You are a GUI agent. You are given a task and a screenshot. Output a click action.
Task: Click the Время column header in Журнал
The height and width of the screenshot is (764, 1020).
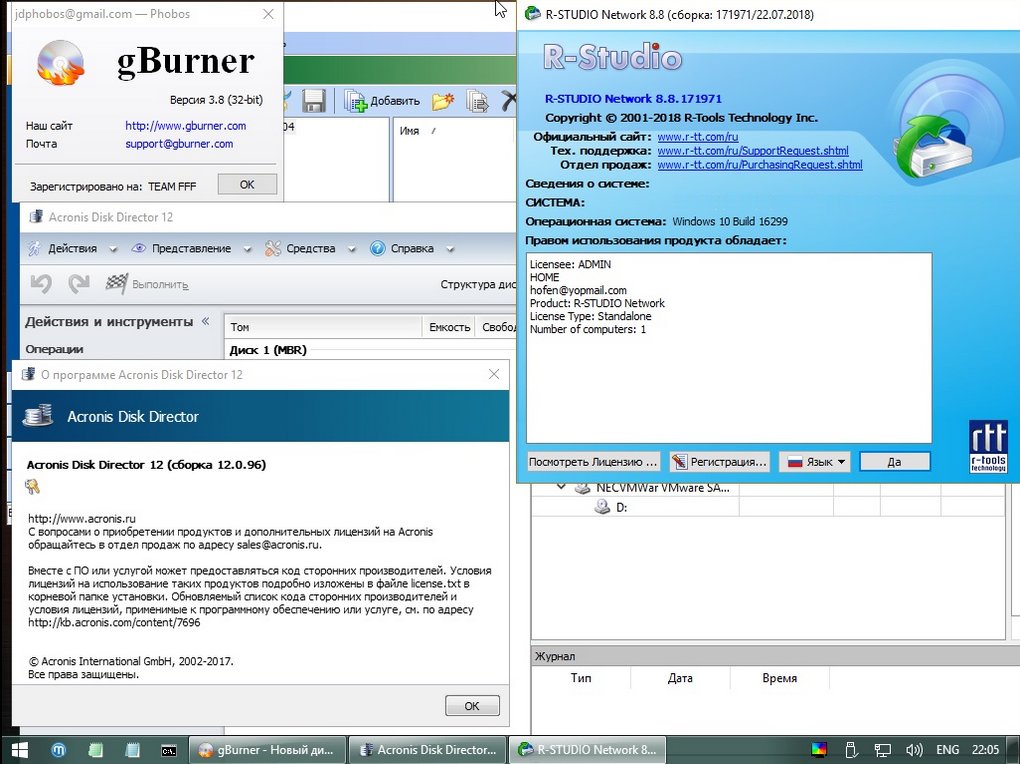pos(779,678)
